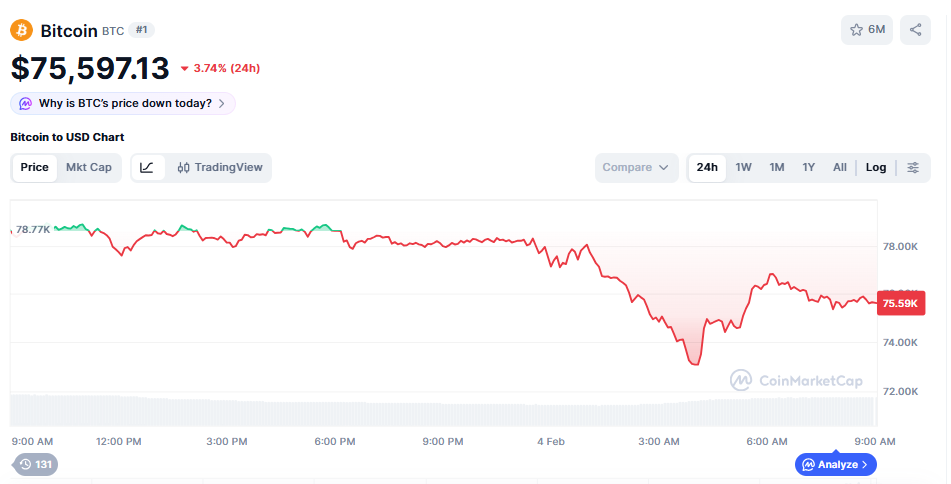Expand 'Why is BTC's price down today?'
This screenshot has height=484, width=951.
[x=125, y=104]
